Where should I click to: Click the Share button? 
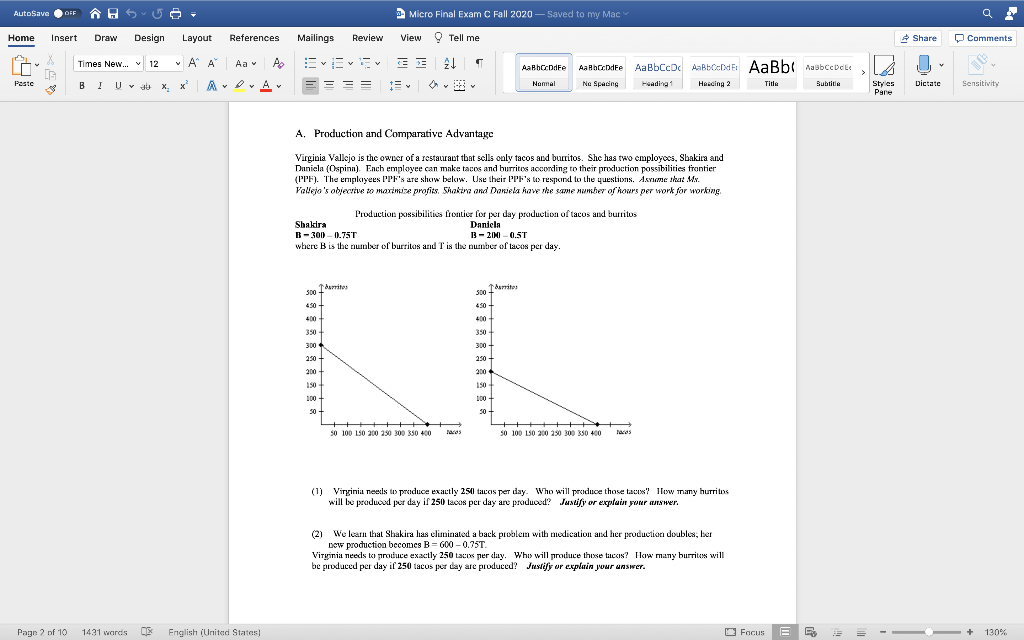(918, 38)
